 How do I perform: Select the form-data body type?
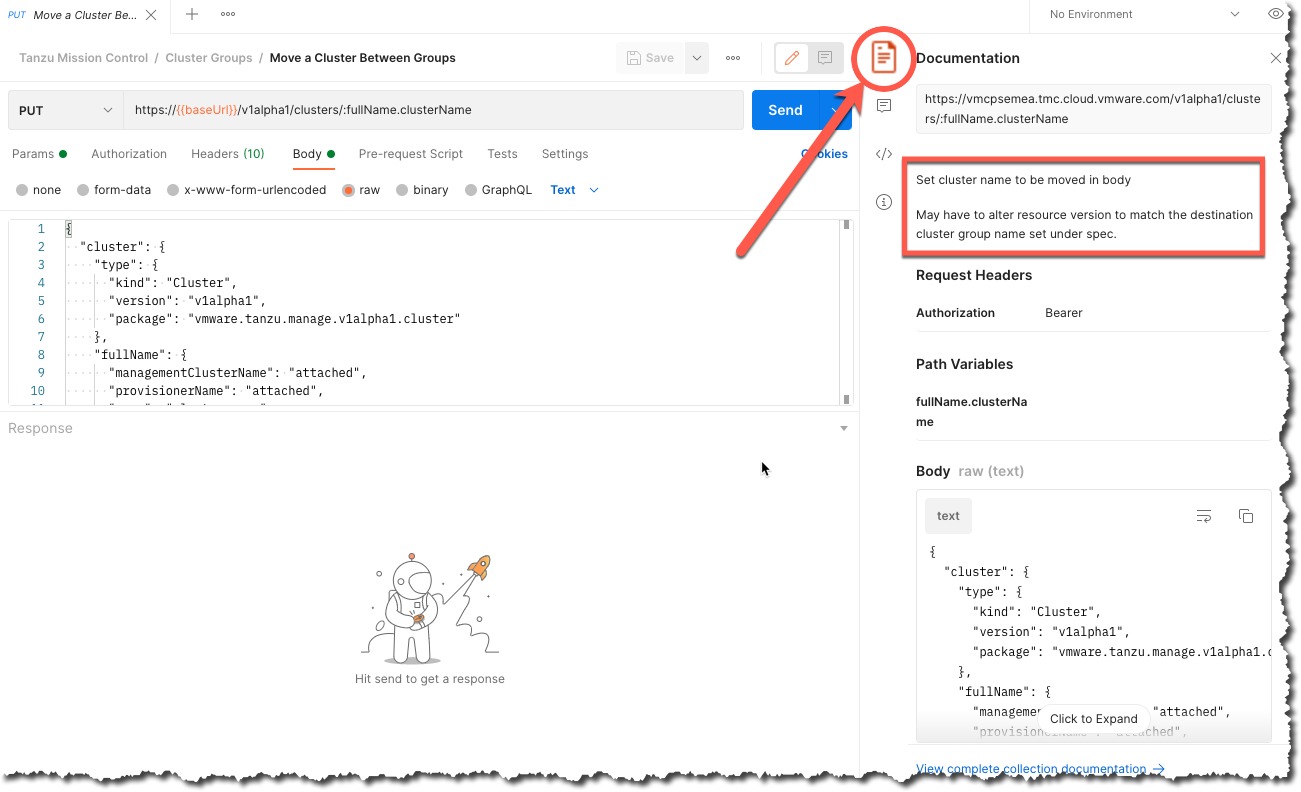pos(114,190)
